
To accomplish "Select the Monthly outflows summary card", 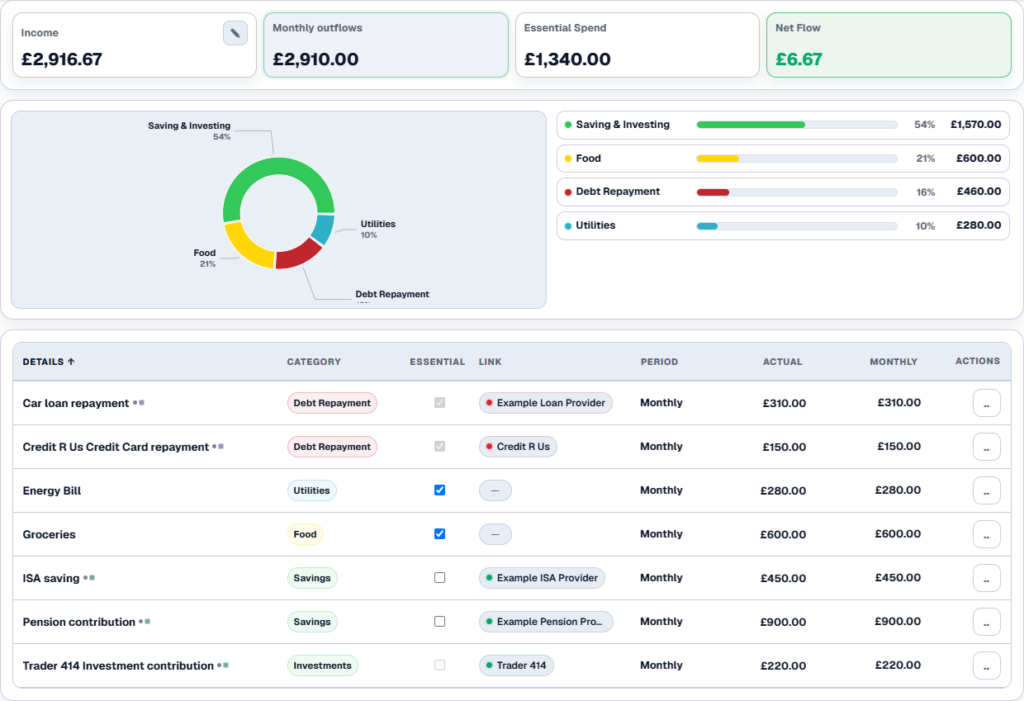I will tap(386, 45).
